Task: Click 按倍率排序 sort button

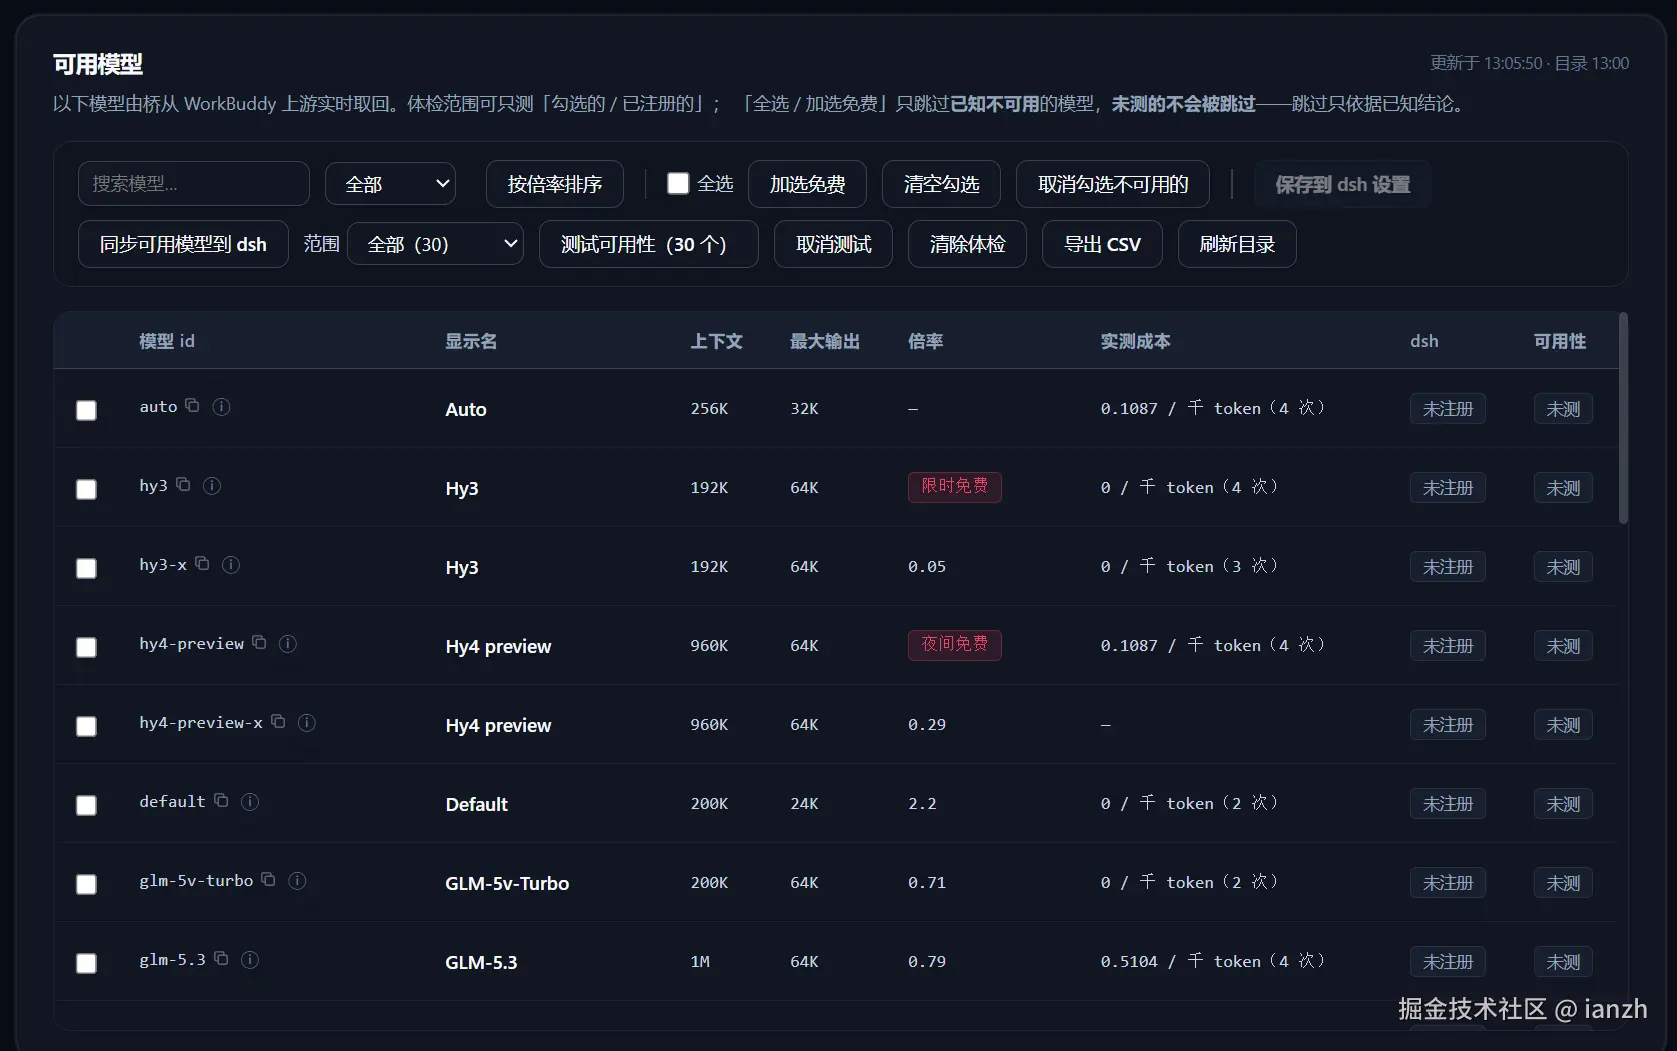Action: (x=555, y=184)
